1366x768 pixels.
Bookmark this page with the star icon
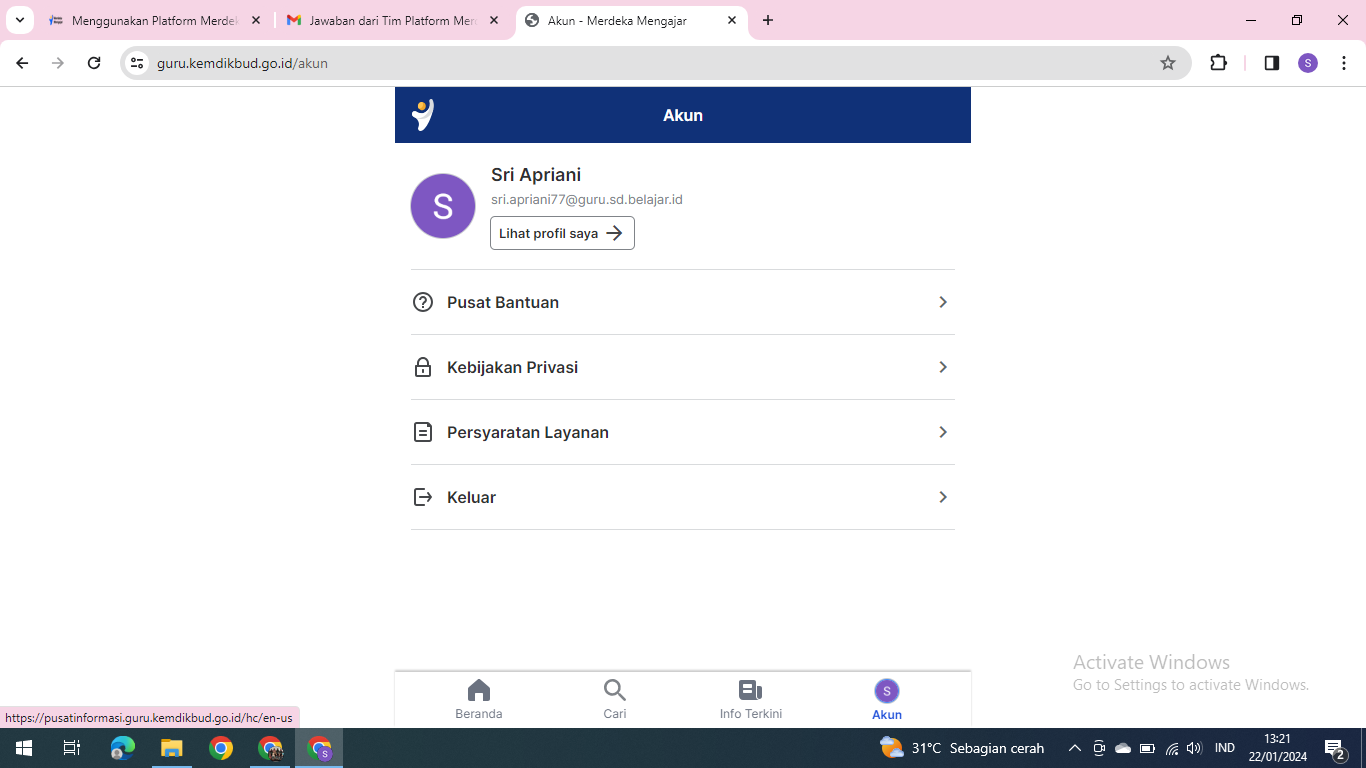(x=1167, y=63)
